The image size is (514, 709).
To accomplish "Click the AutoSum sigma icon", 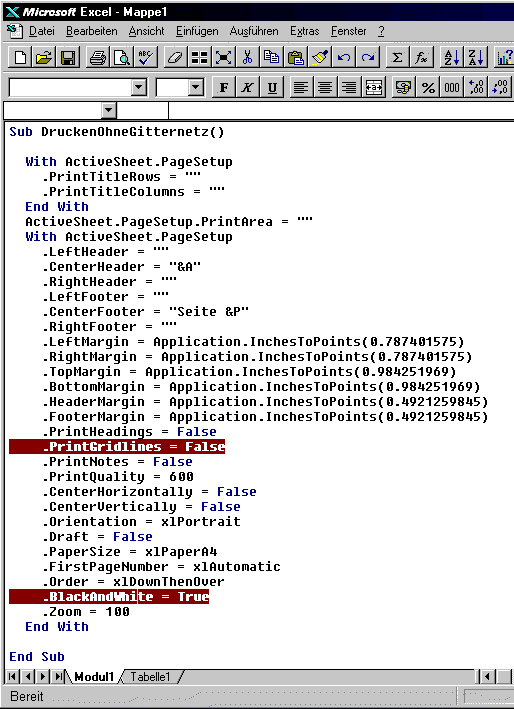I will click(x=397, y=58).
